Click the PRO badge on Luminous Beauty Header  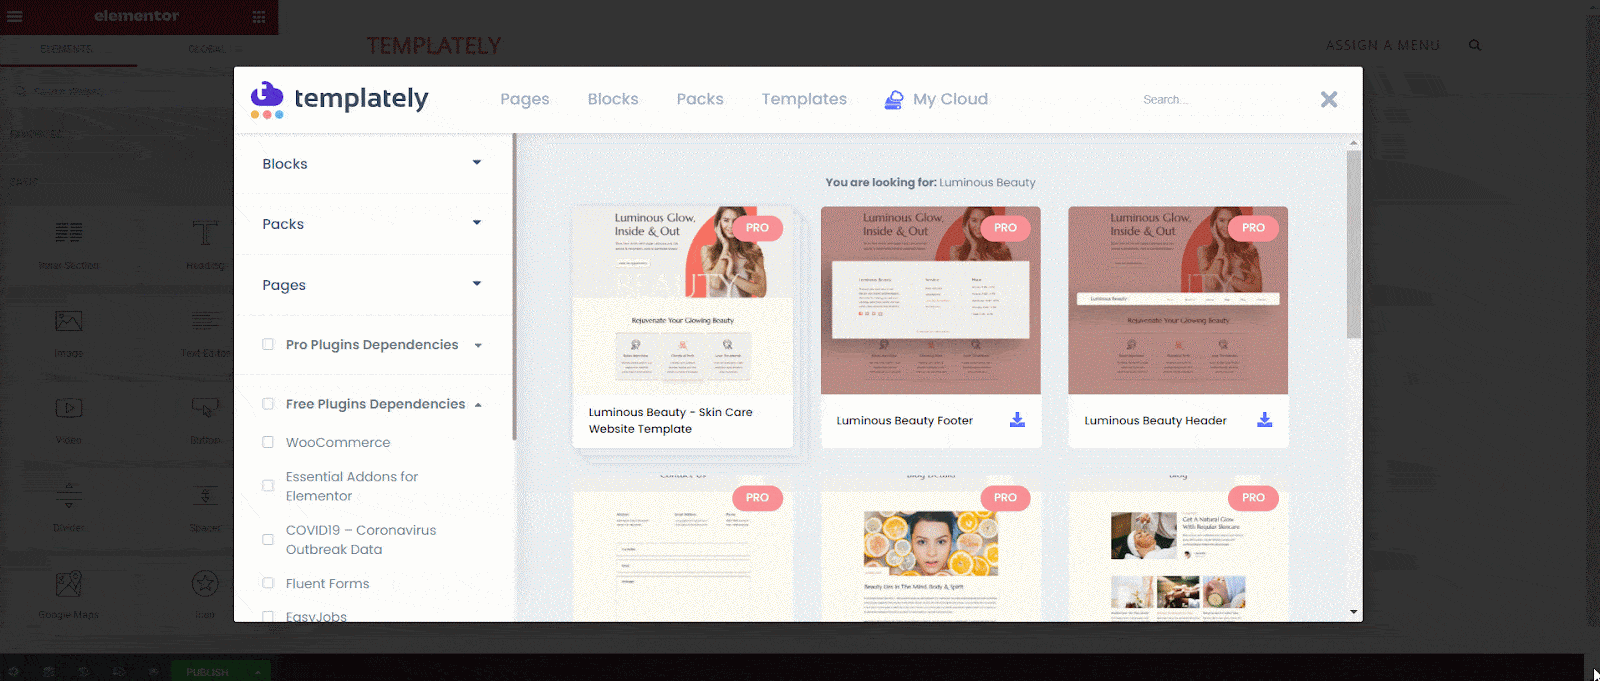[x=1253, y=228]
